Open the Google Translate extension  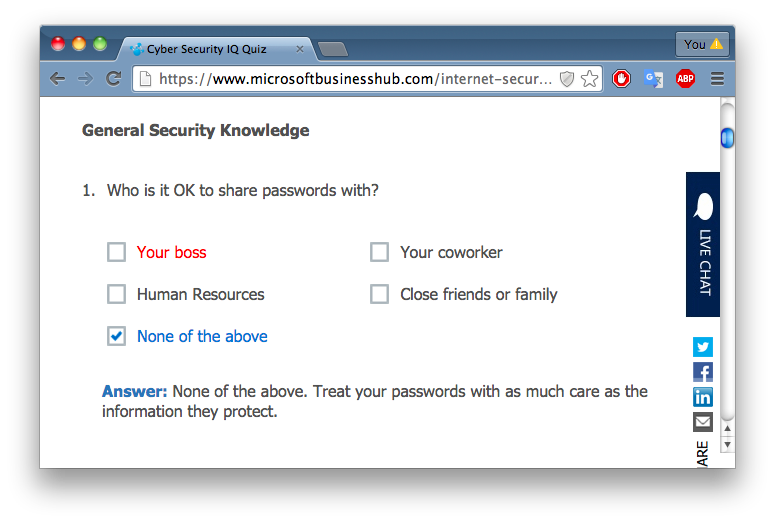[x=654, y=79]
